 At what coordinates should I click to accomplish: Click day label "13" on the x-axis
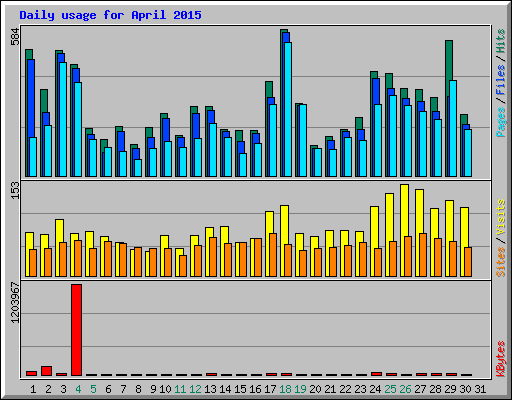[210, 389]
